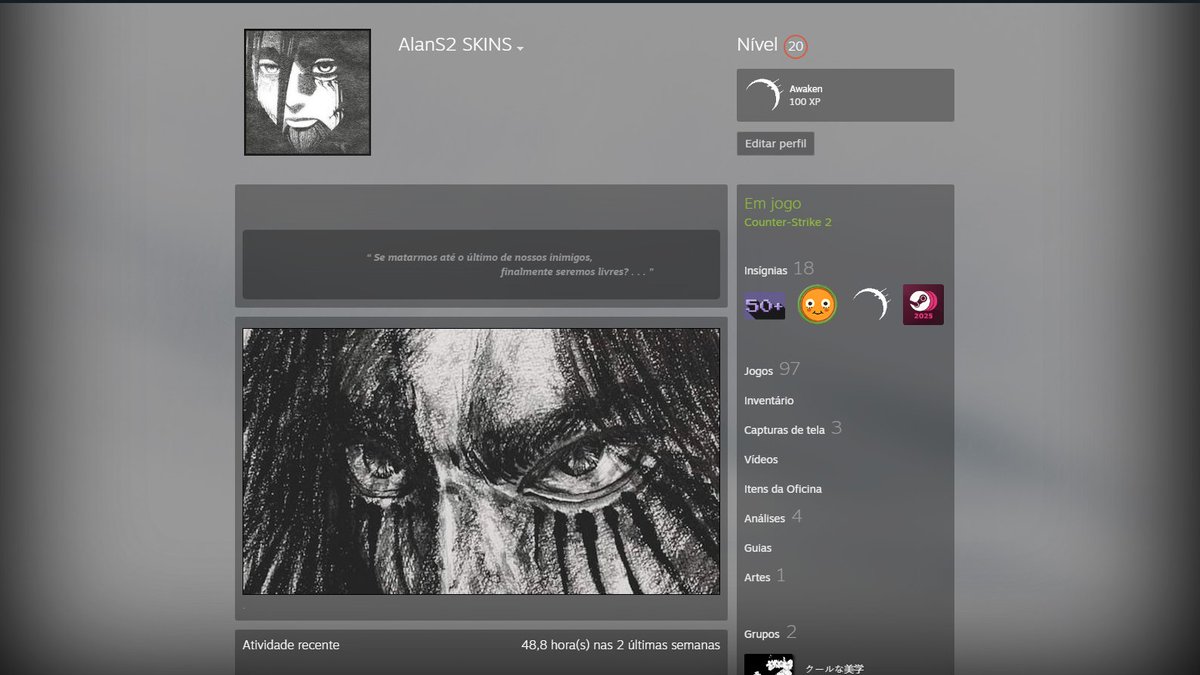Click the 48,8 hora(s) playtime text
Image resolution: width=1200 pixels, height=675 pixels.
[620, 645]
